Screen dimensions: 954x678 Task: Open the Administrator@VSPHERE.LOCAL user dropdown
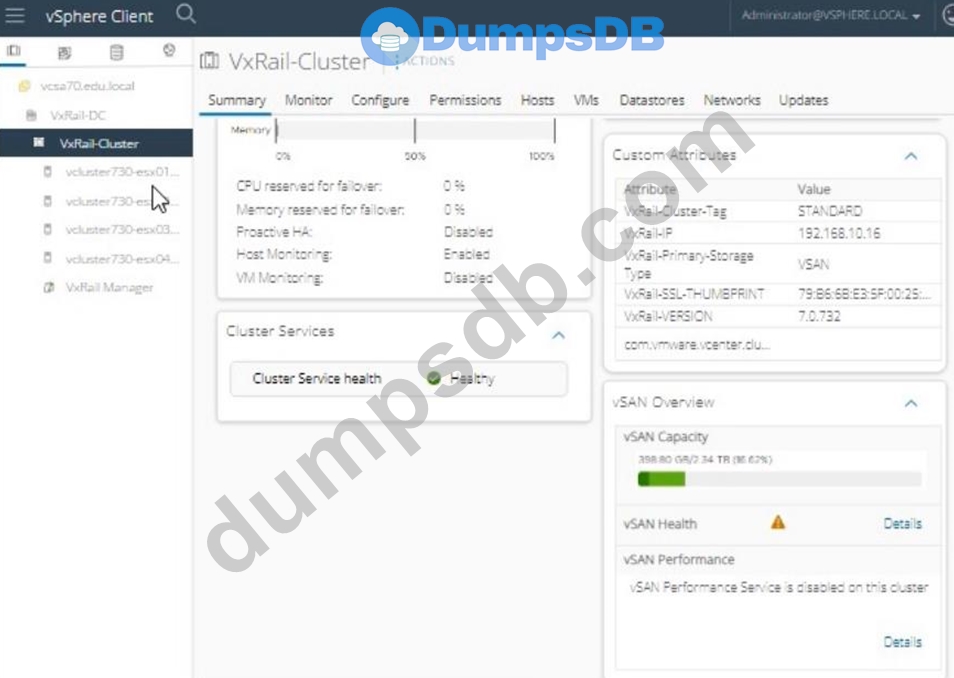[x=831, y=16]
